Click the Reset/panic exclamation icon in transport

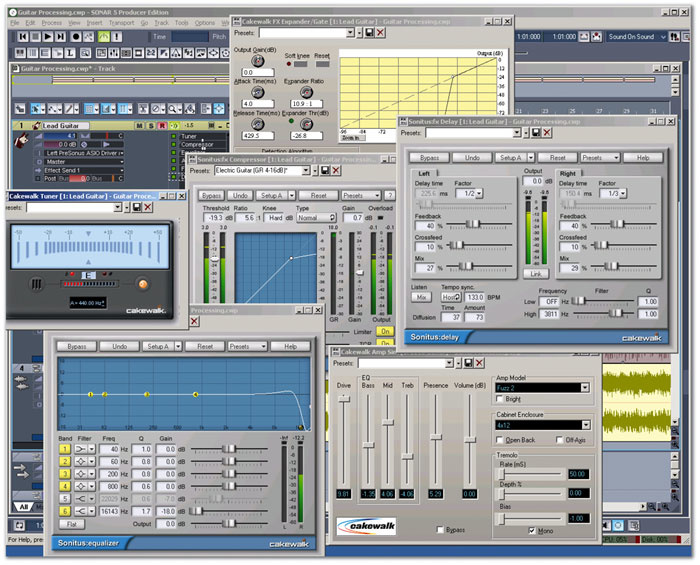coord(116,37)
